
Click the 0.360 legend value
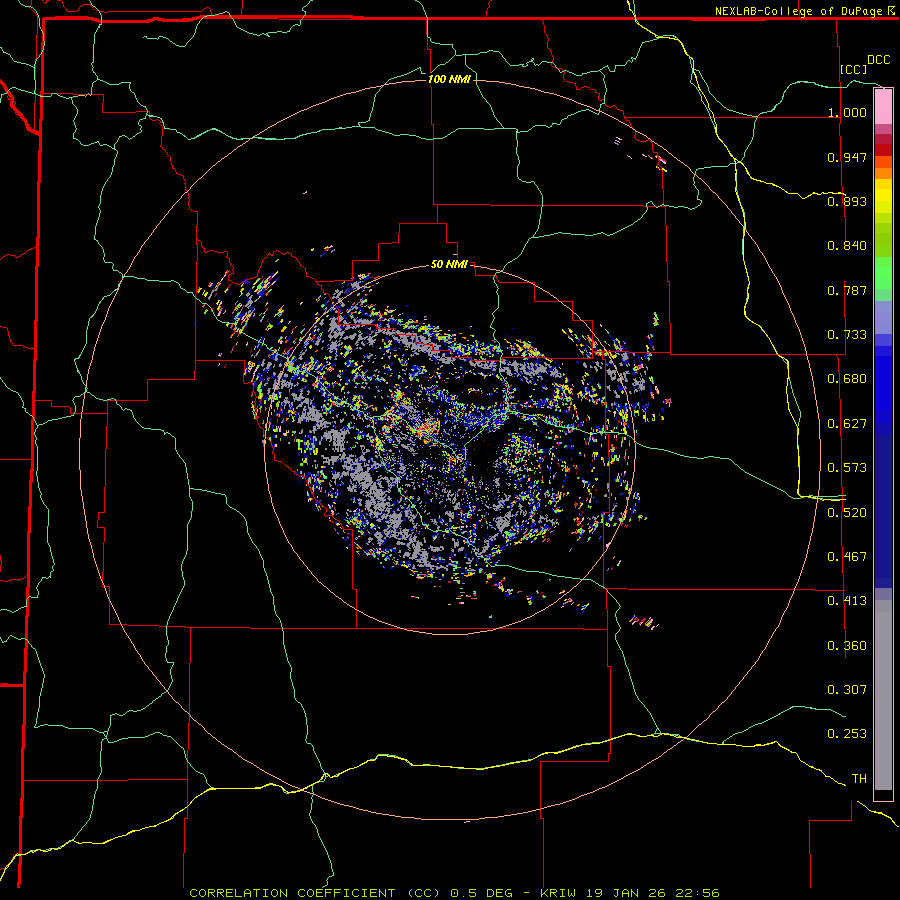coord(847,646)
